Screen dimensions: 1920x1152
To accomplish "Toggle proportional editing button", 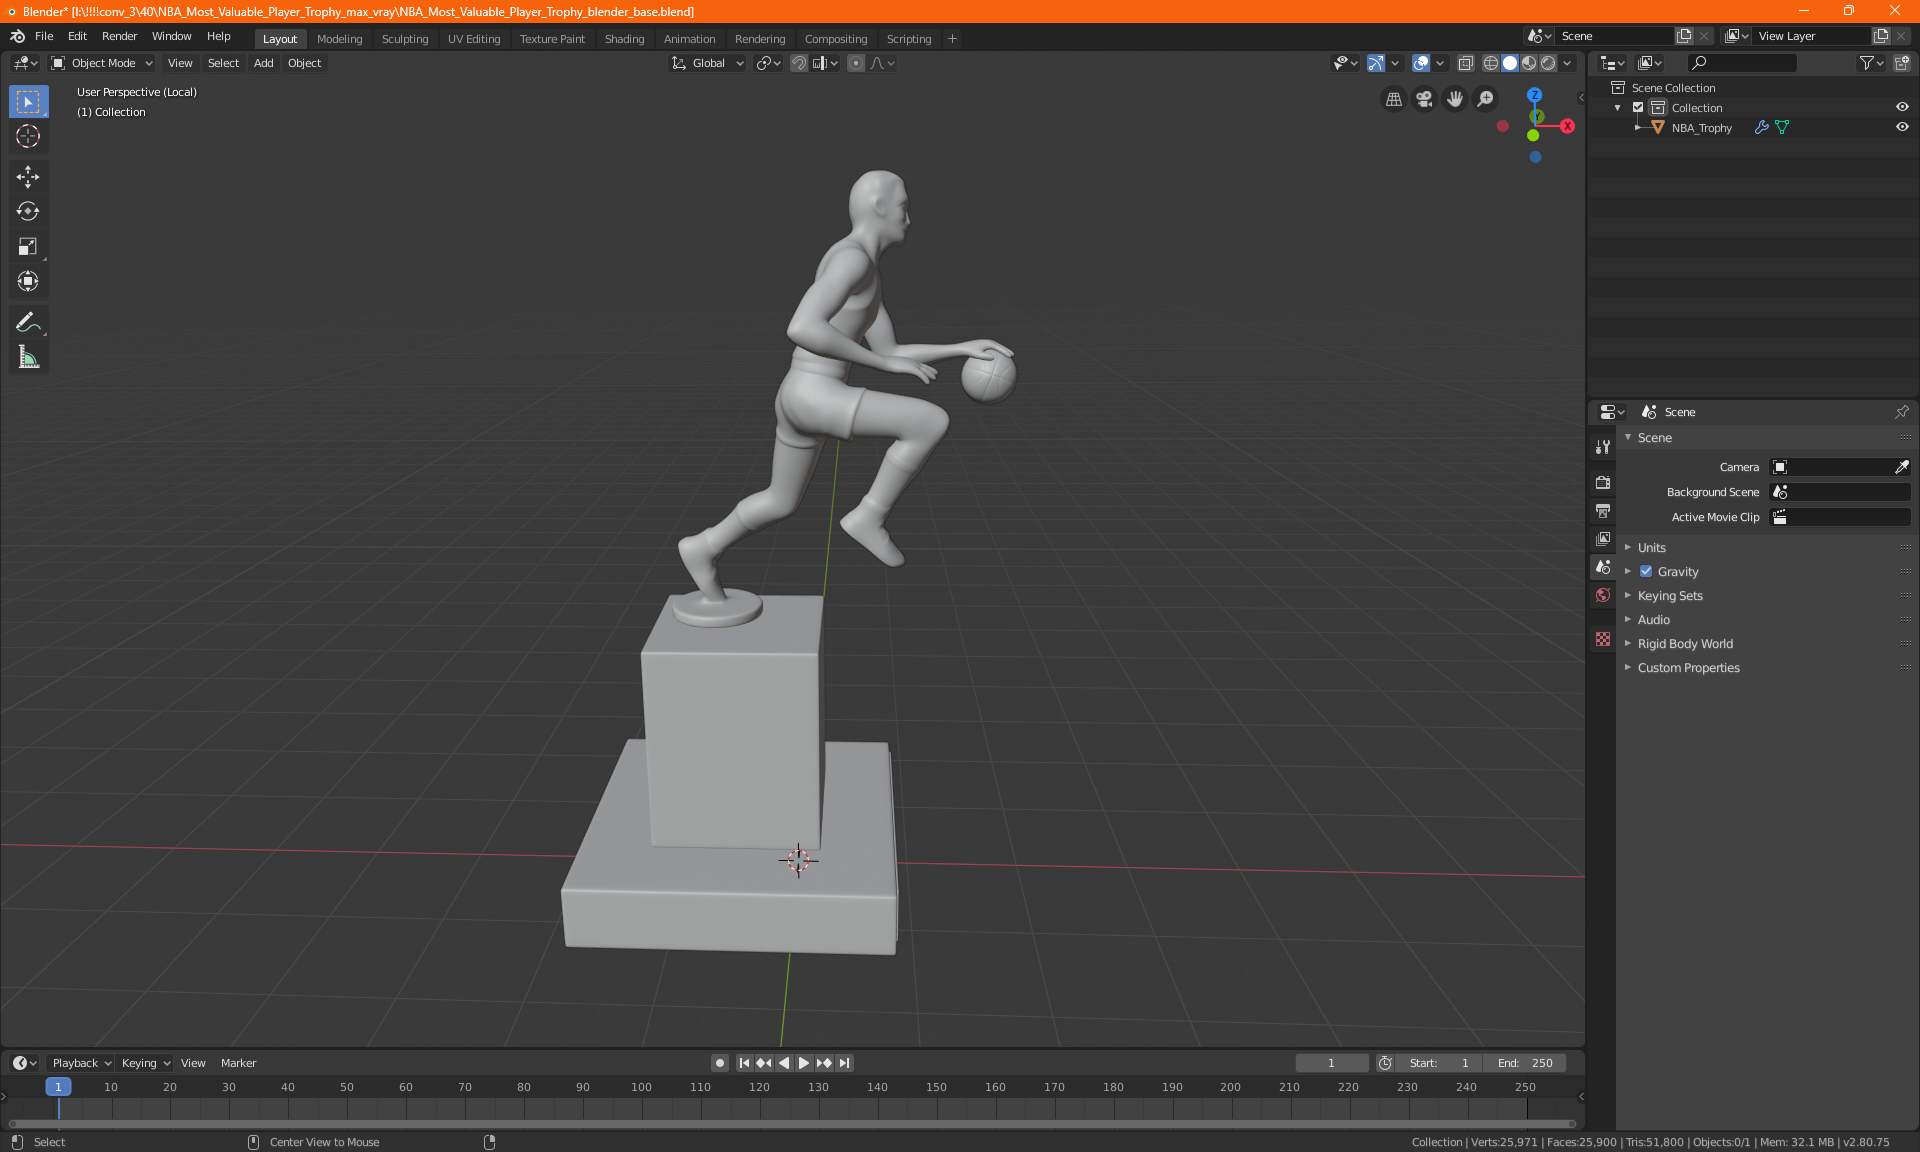I will tap(856, 63).
